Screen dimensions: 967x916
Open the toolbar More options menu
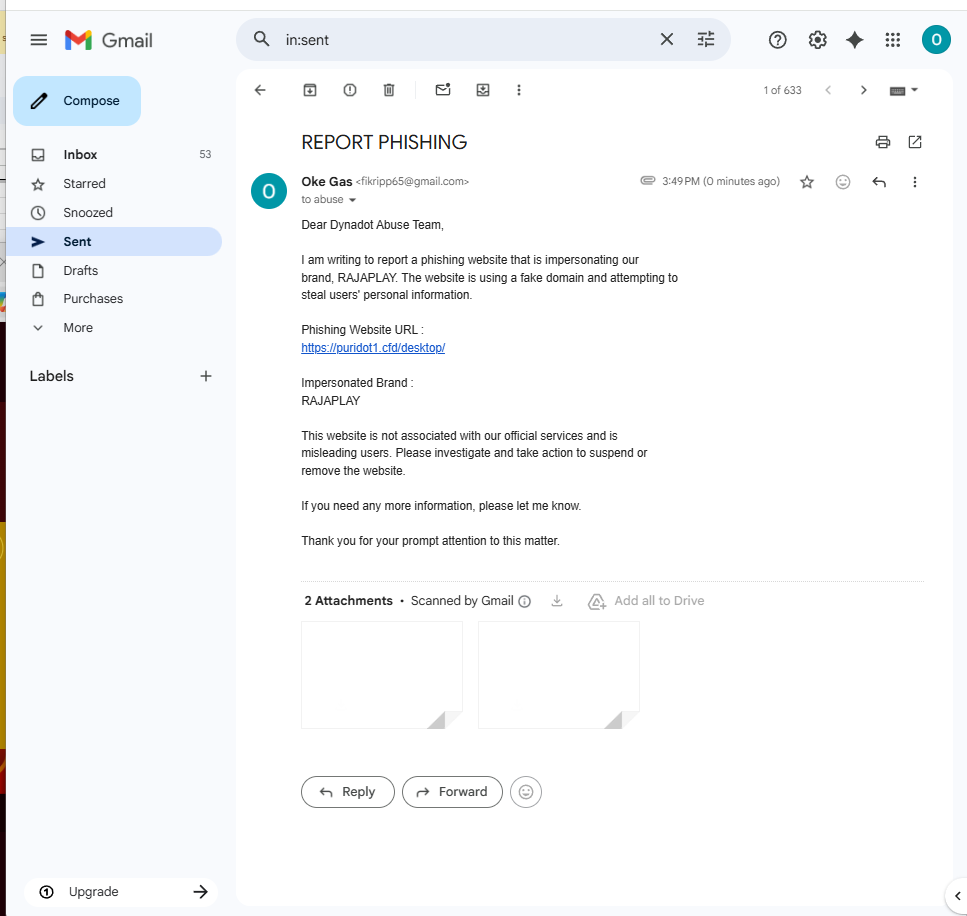click(519, 90)
